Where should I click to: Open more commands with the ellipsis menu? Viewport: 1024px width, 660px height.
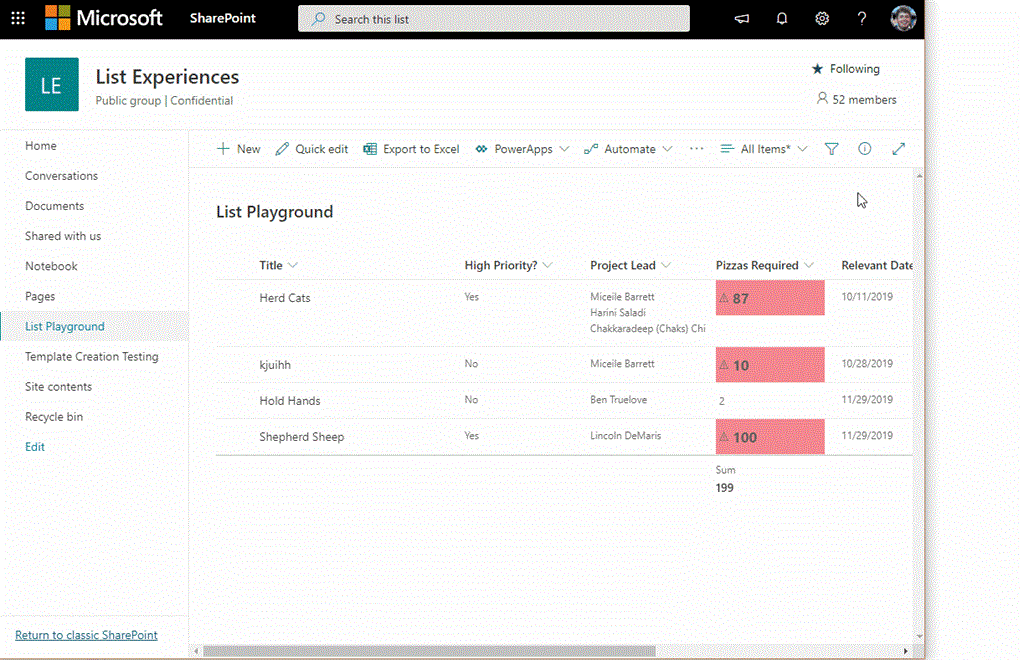tap(696, 148)
